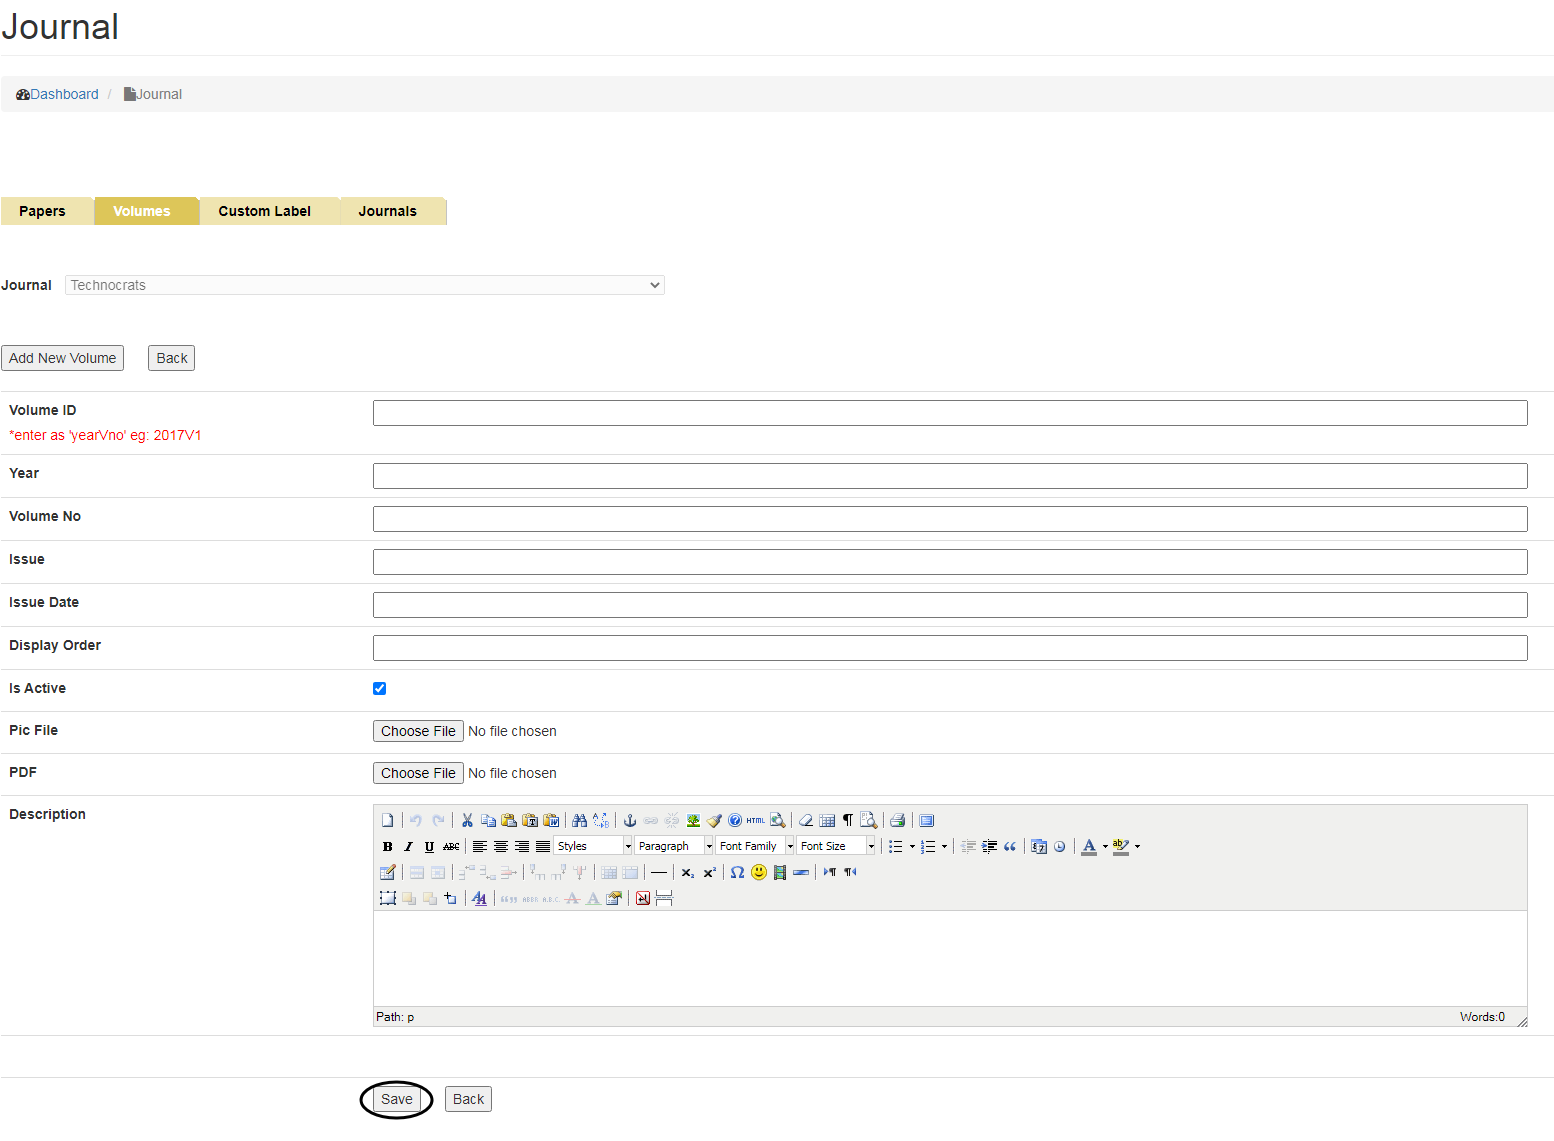
Task: Toggle the Is Active checkbox
Action: tap(380, 689)
